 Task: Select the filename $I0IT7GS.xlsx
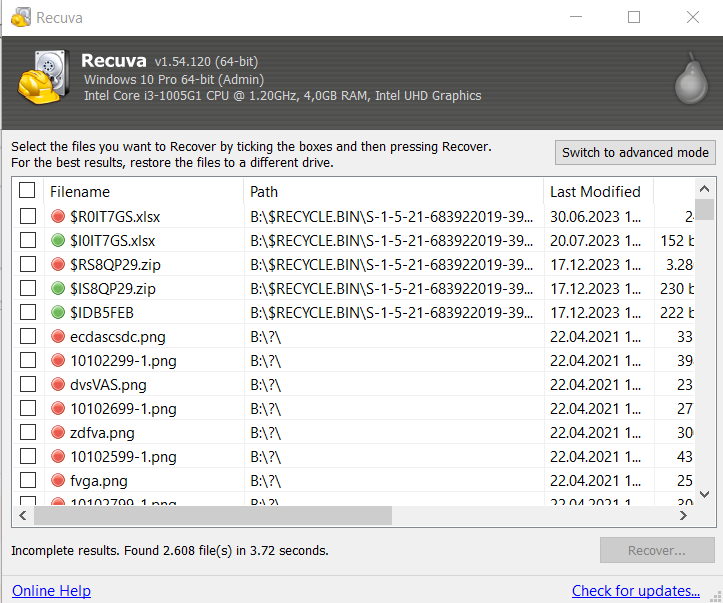click(113, 241)
